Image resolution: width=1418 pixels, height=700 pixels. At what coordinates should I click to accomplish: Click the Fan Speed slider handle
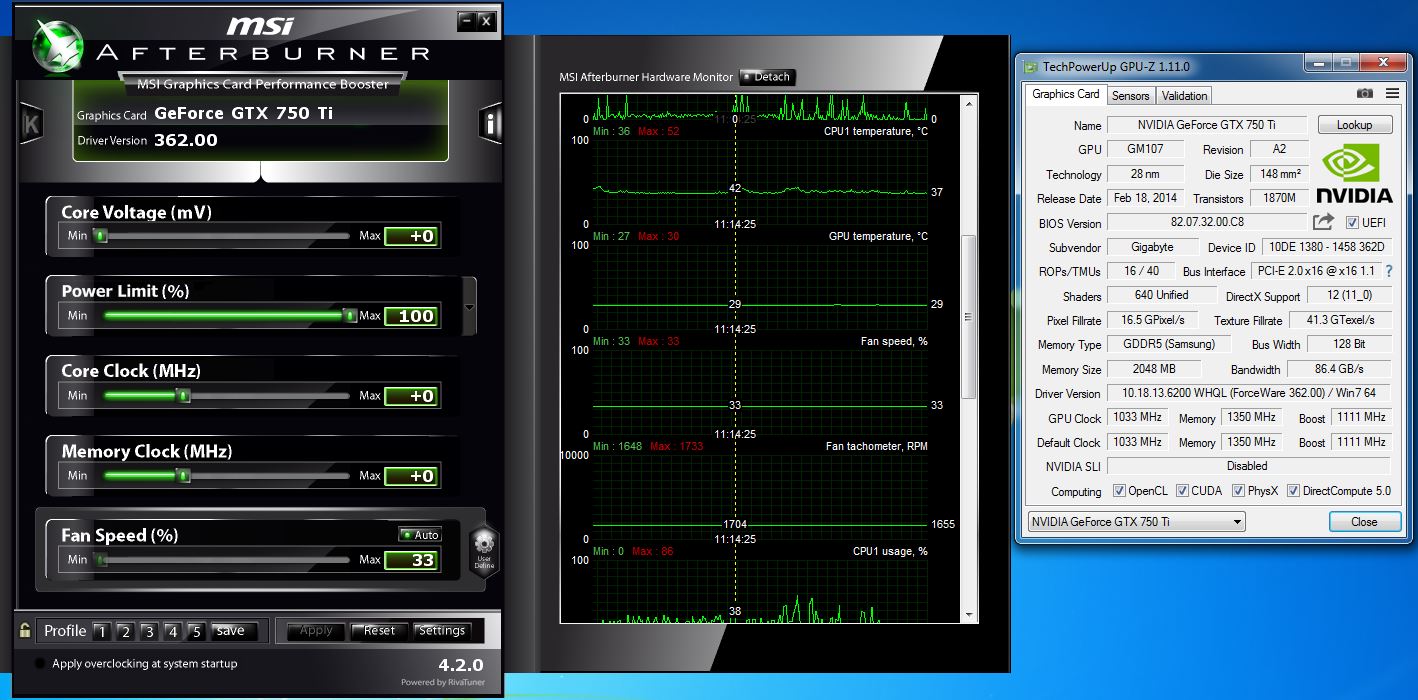coord(100,560)
